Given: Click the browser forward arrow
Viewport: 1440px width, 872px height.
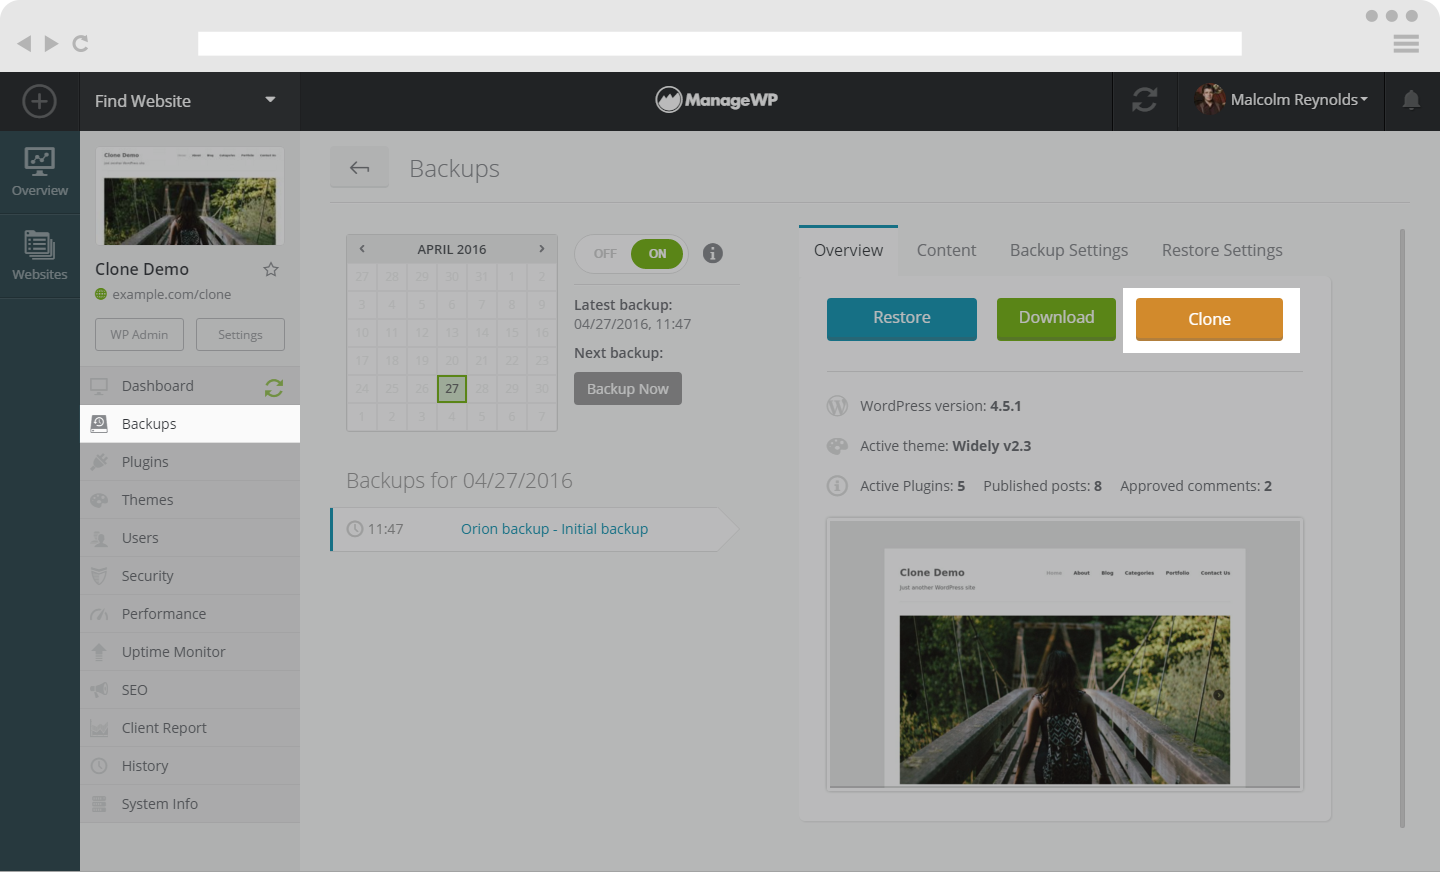Looking at the screenshot, I should click(x=51, y=43).
